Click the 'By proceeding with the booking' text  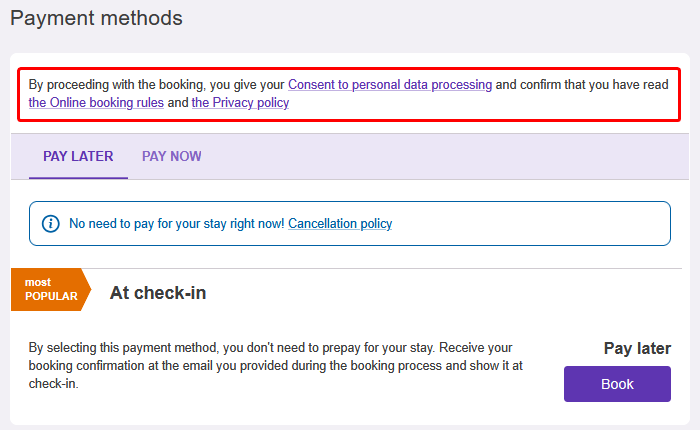click(156, 84)
